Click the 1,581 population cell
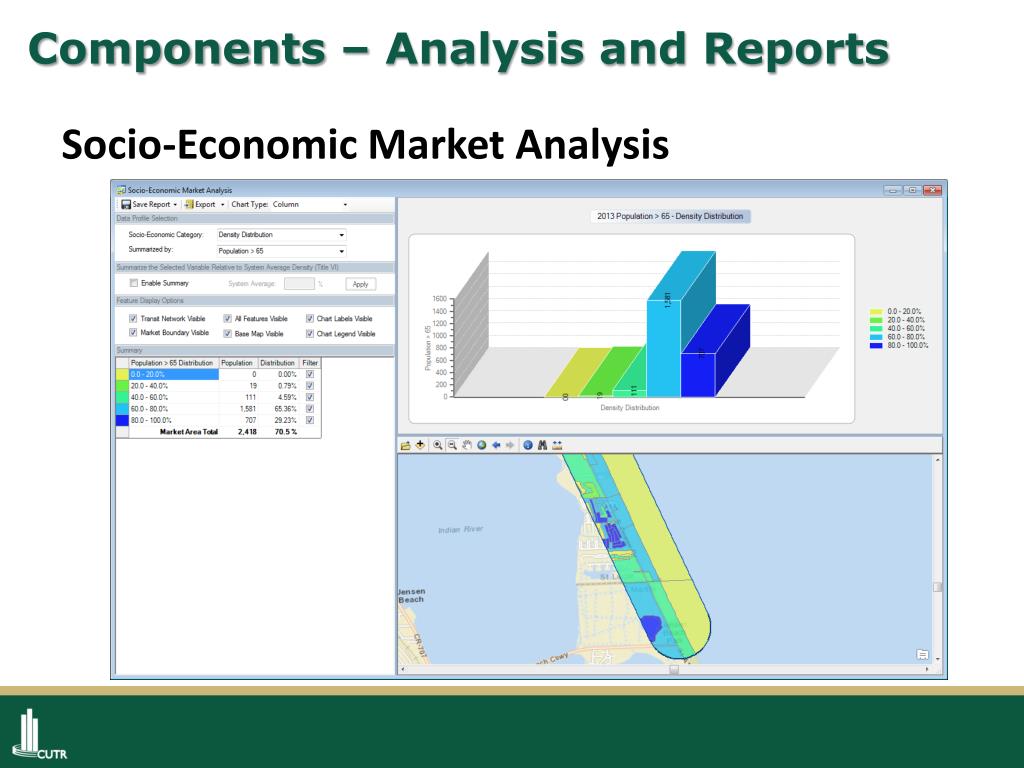The image size is (1024, 768). pyautogui.click(x=238, y=409)
